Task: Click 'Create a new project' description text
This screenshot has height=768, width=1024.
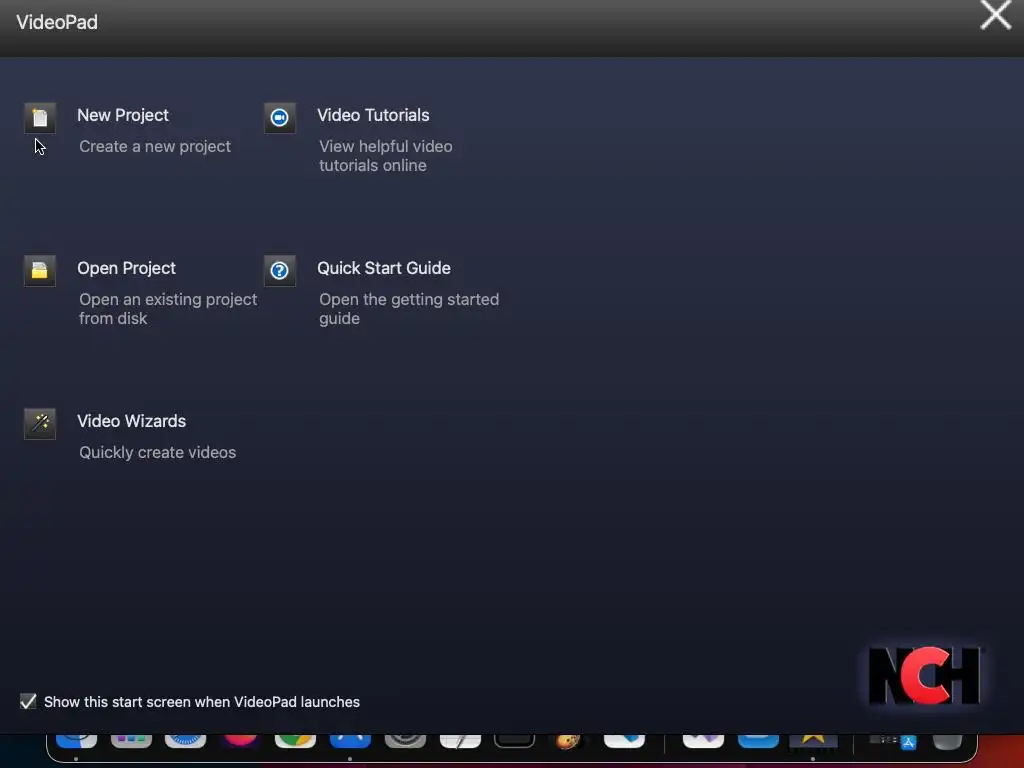Action: 155,146
